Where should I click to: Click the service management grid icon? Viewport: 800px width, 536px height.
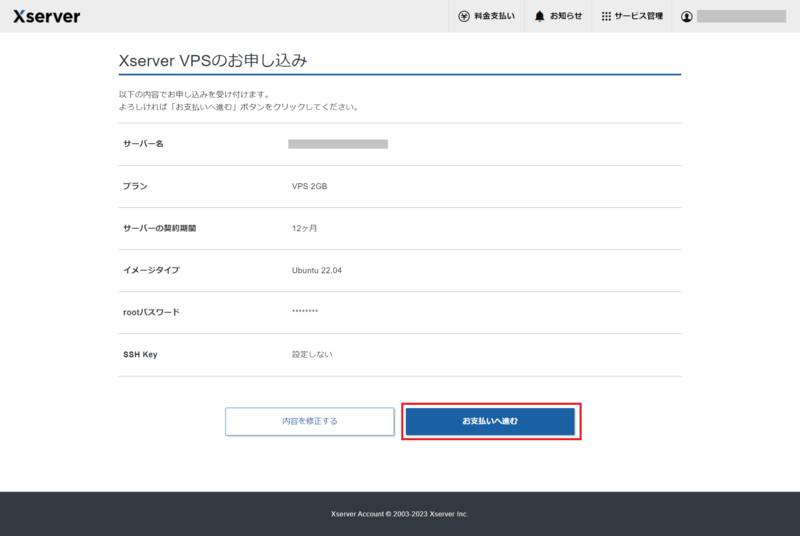click(606, 16)
